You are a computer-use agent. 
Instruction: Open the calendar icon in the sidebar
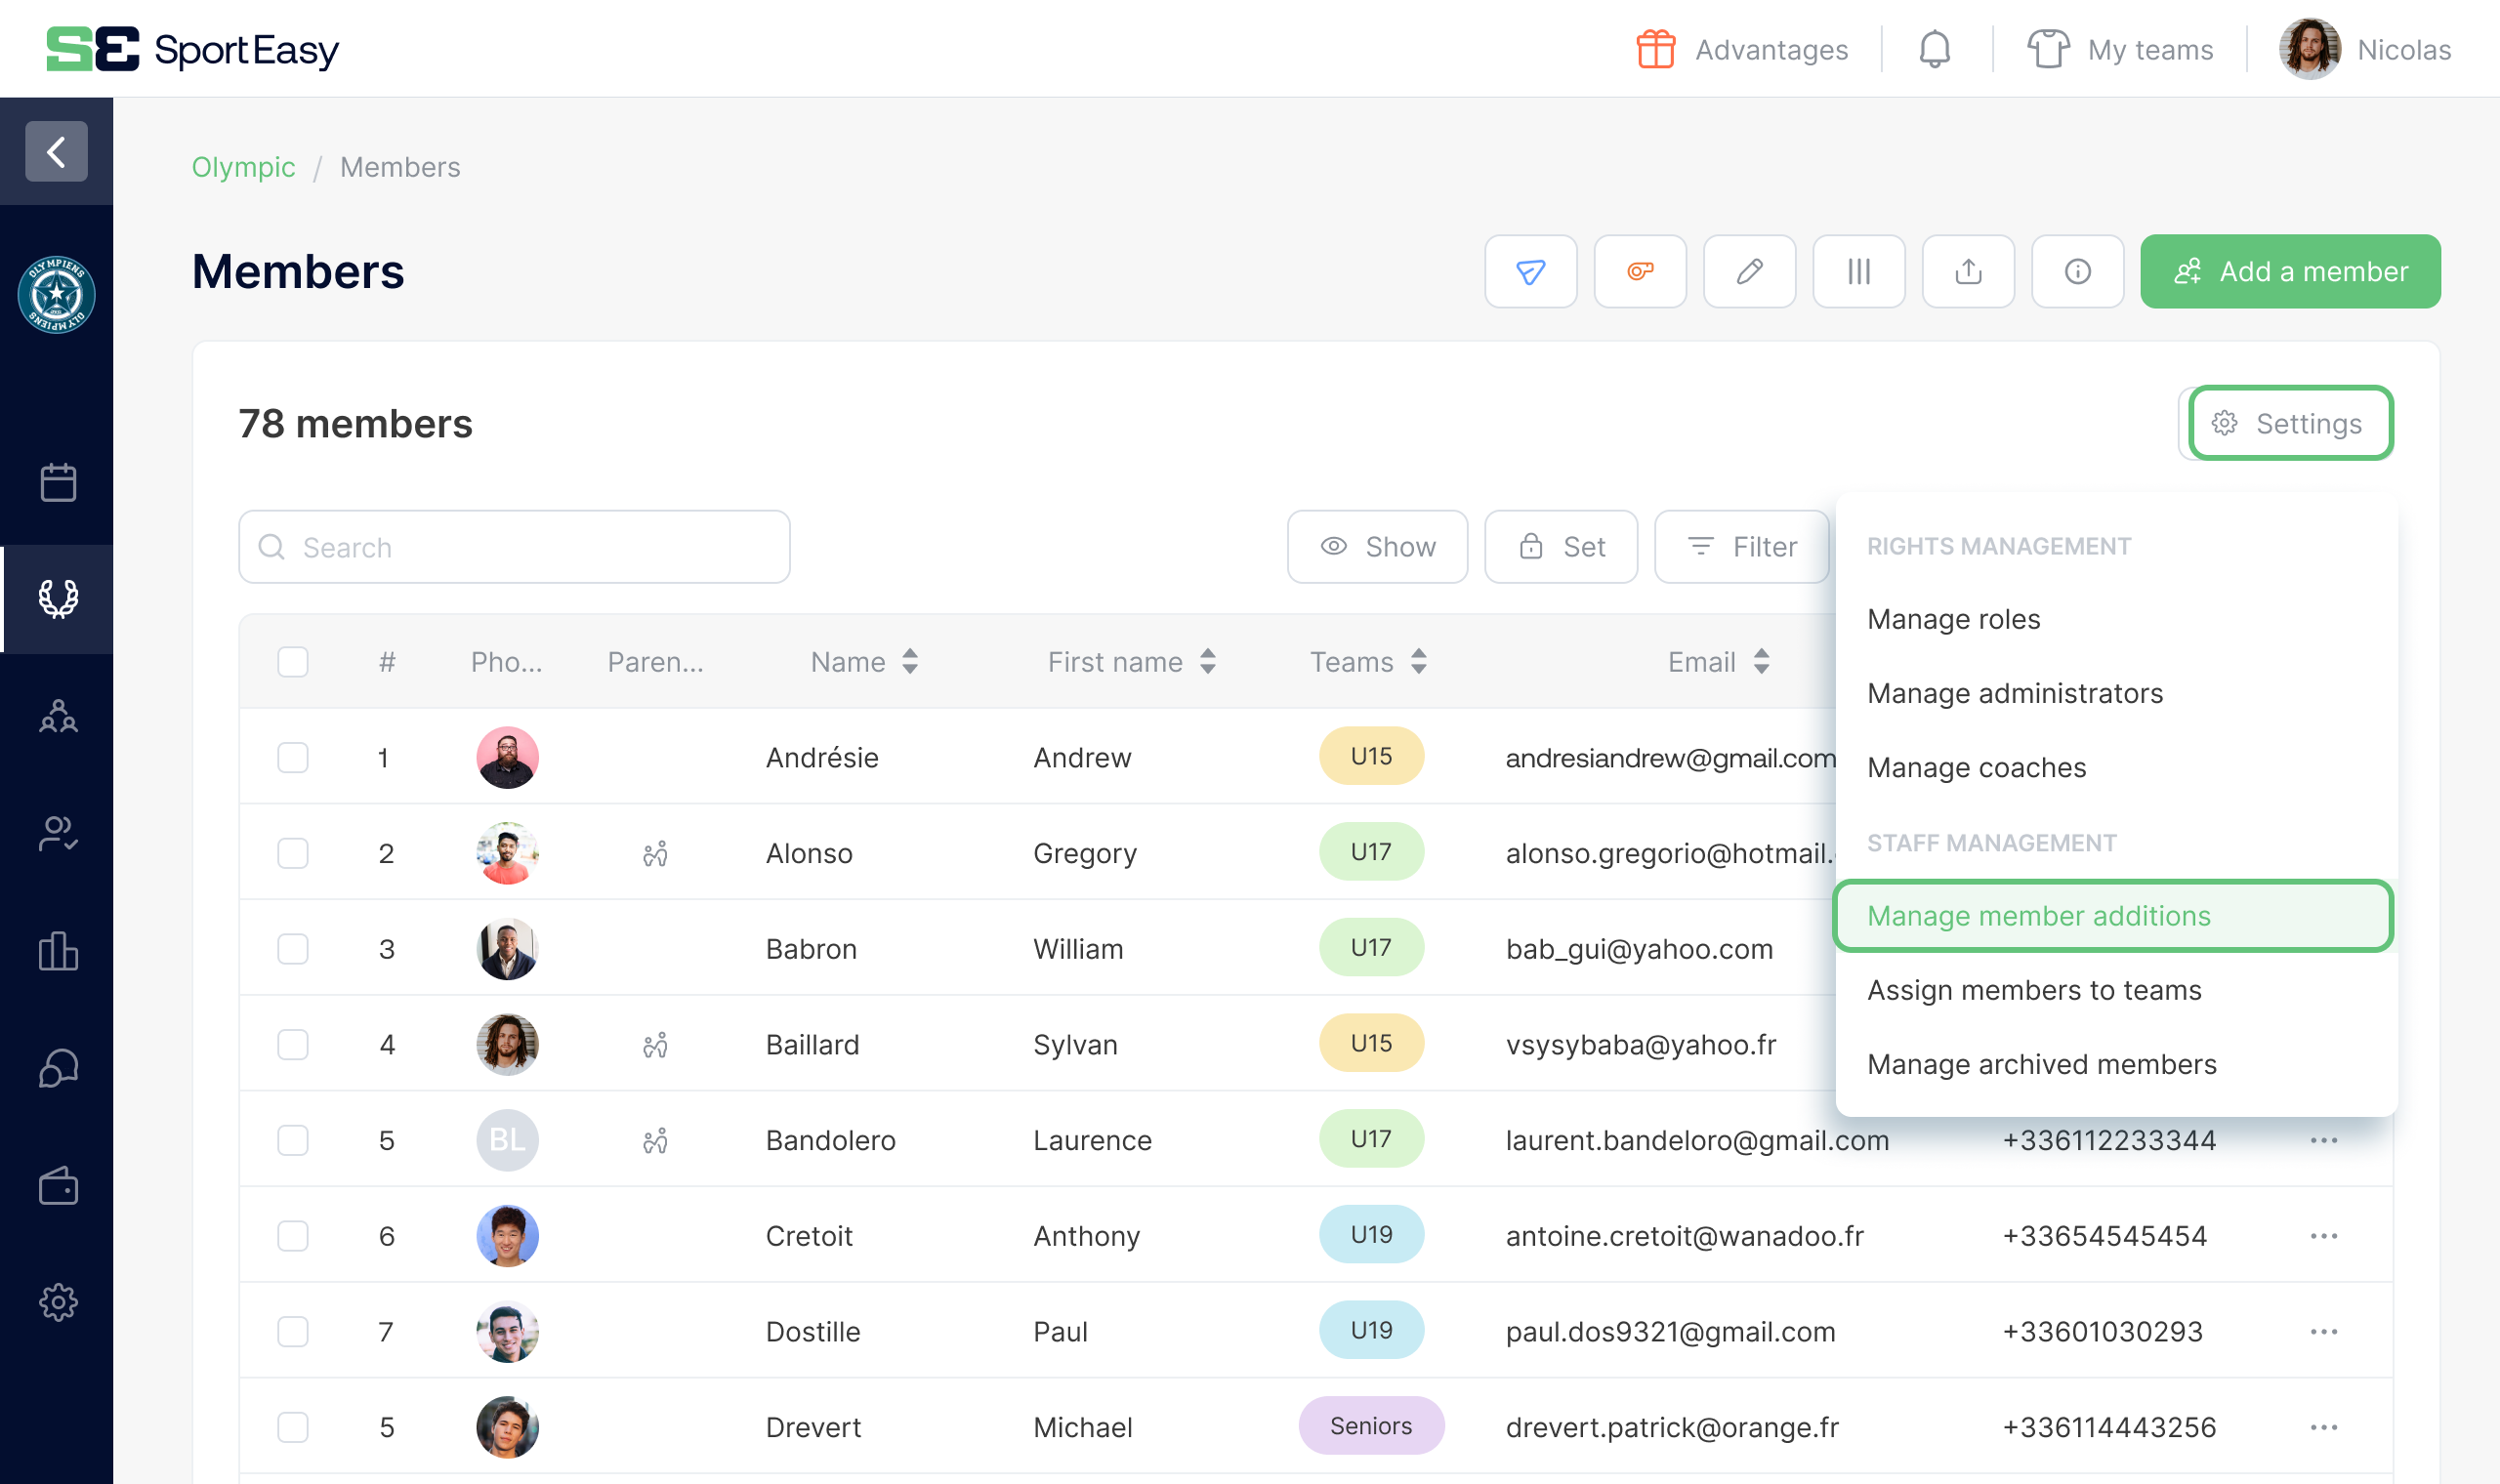pyautogui.click(x=57, y=481)
